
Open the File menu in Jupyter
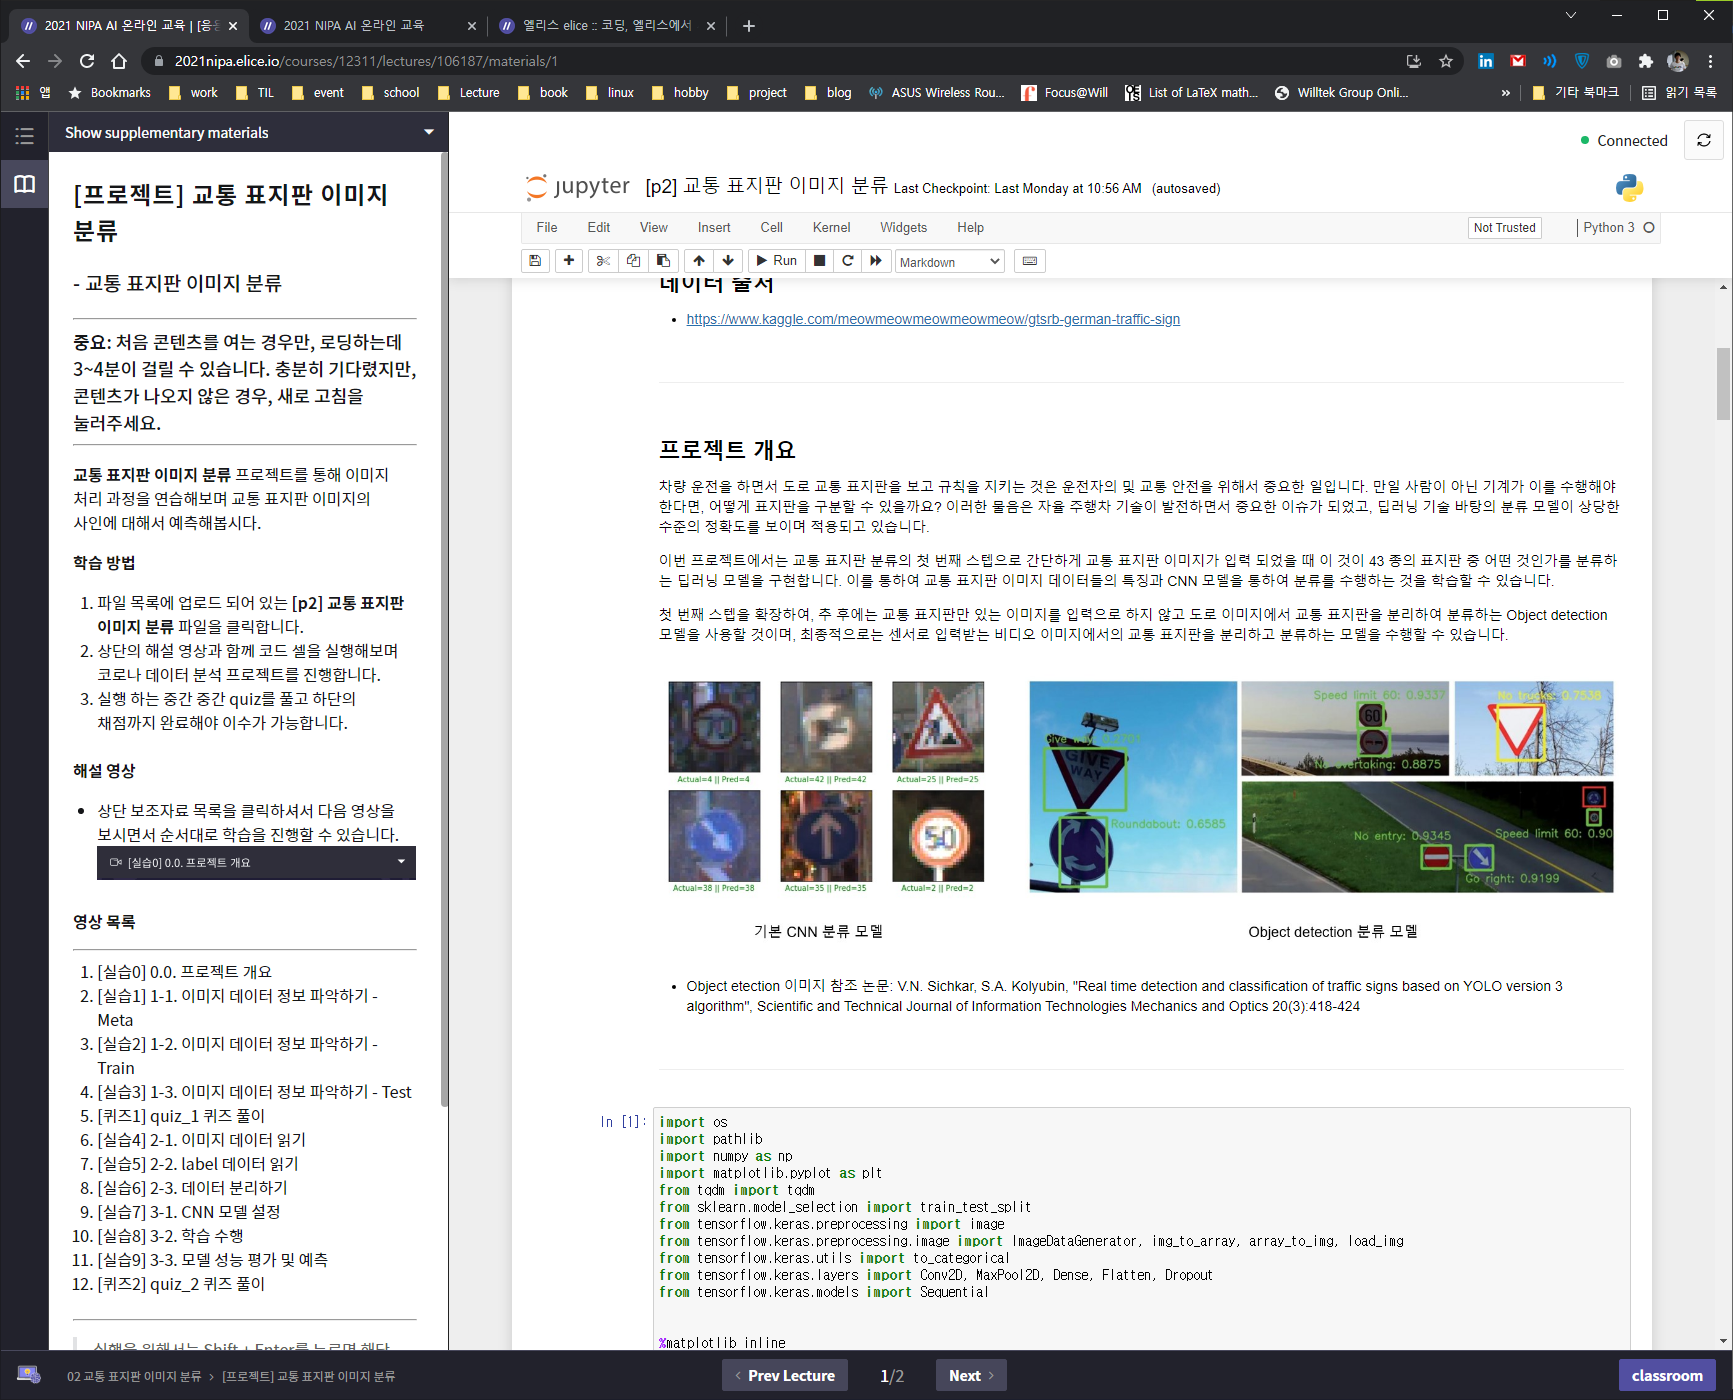pyautogui.click(x=547, y=228)
